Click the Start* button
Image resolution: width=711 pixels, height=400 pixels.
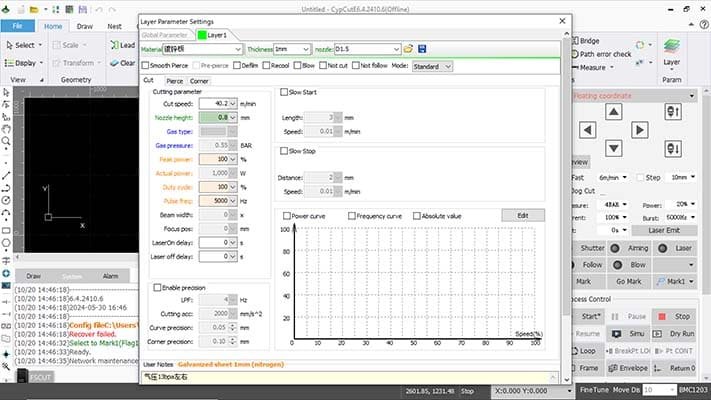588,316
